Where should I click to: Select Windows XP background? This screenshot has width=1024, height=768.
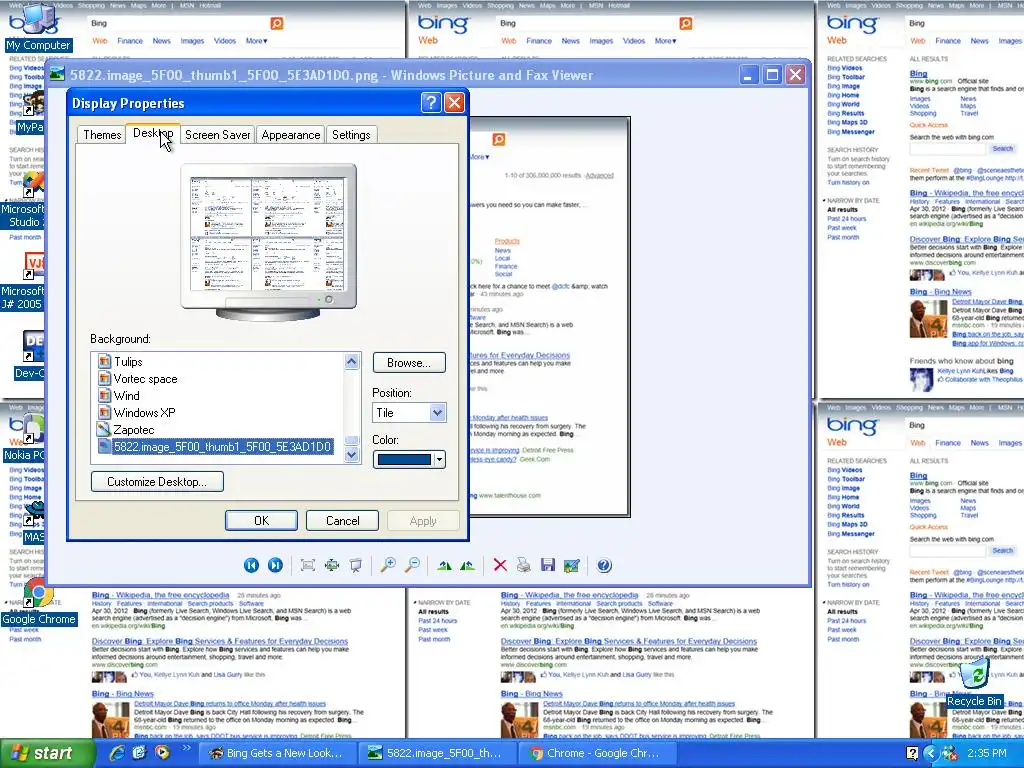(144, 413)
